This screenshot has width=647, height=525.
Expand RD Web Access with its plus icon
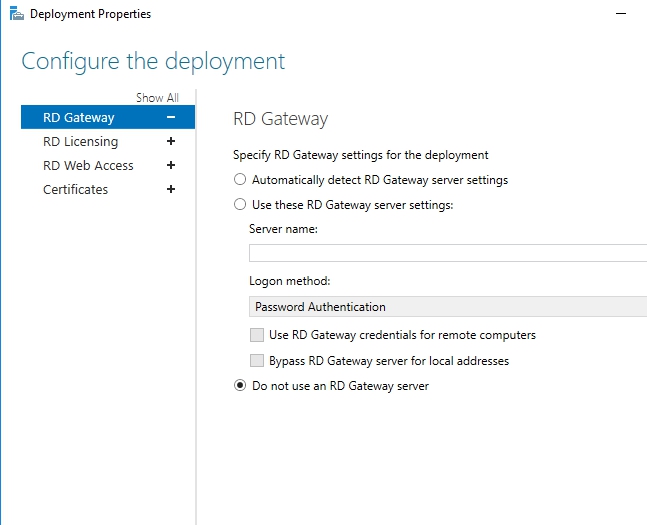[171, 166]
